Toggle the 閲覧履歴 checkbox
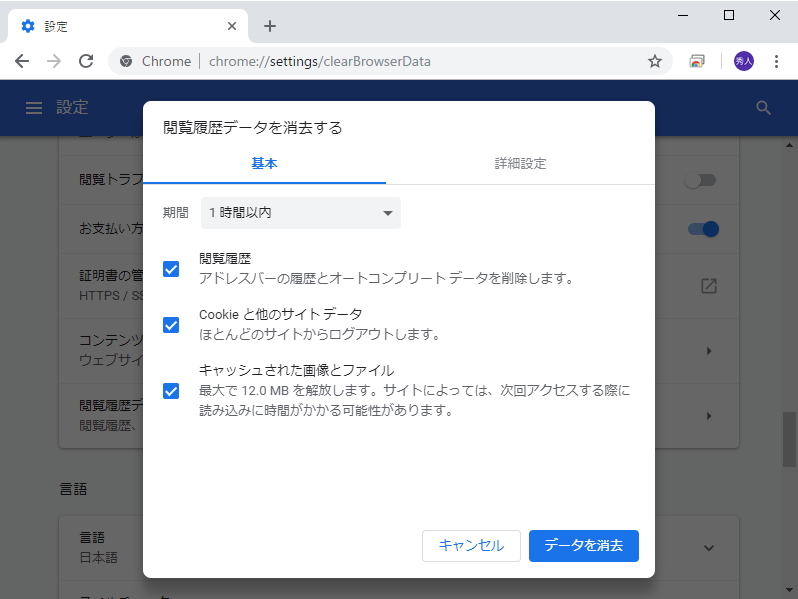 171,269
